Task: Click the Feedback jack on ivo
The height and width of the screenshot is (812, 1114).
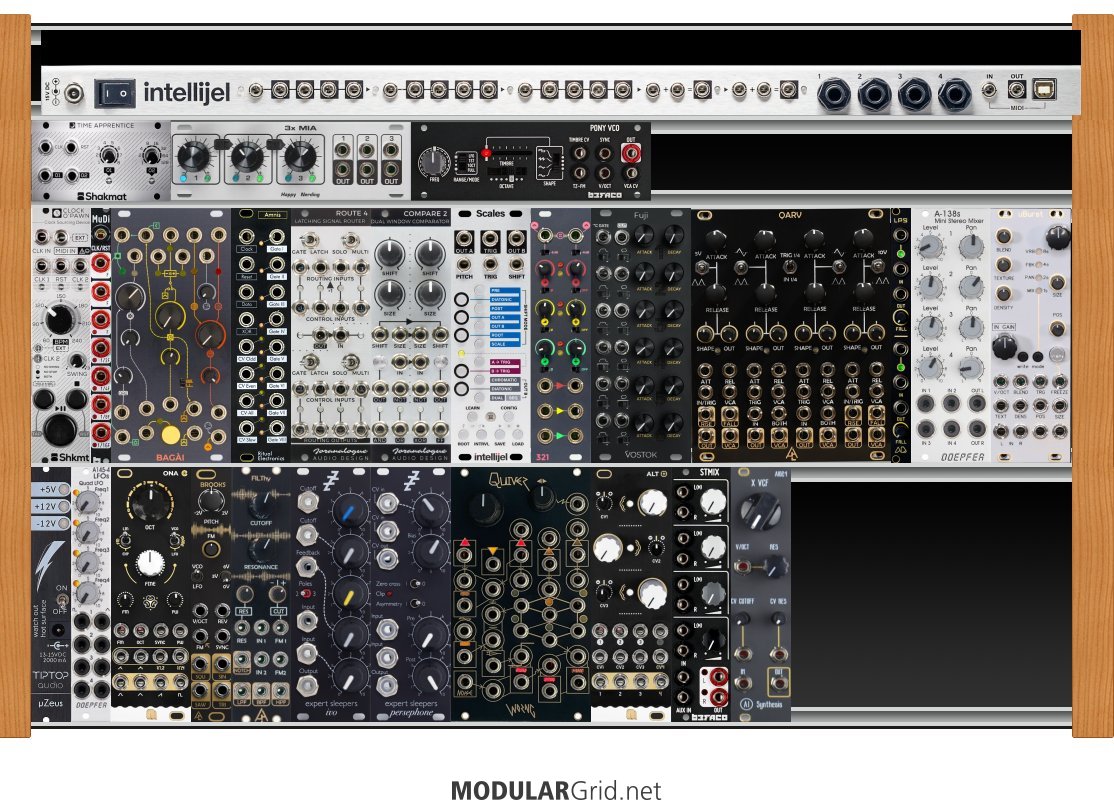Action: (307, 566)
